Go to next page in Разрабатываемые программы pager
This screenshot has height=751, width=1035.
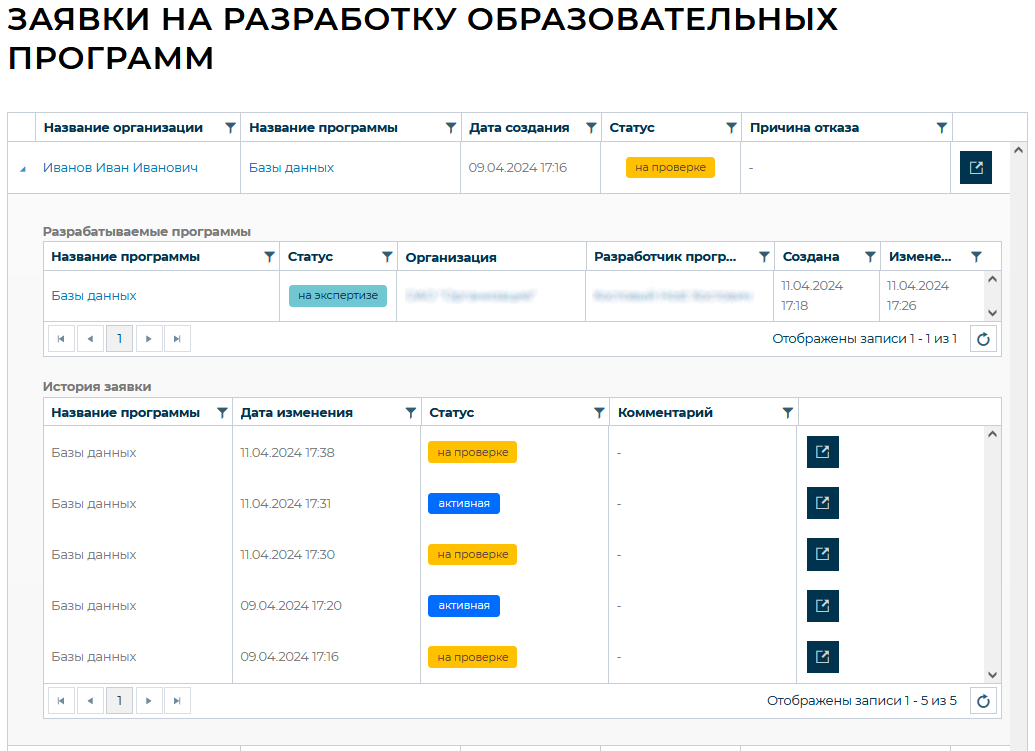click(x=149, y=339)
